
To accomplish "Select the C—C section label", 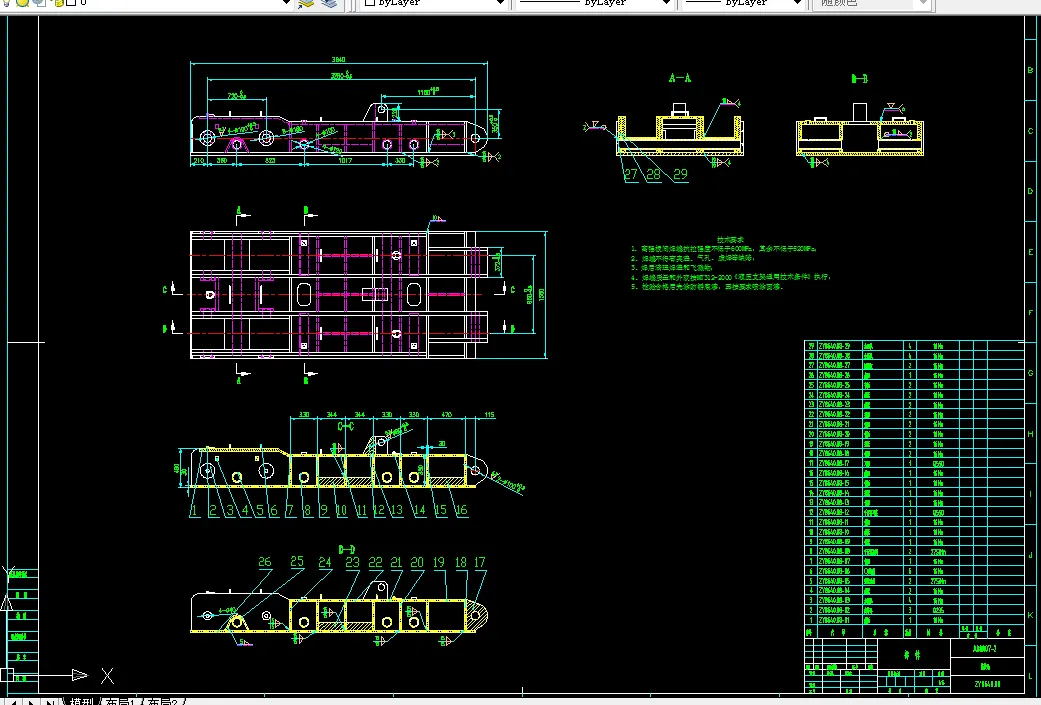I will [x=346, y=426].
